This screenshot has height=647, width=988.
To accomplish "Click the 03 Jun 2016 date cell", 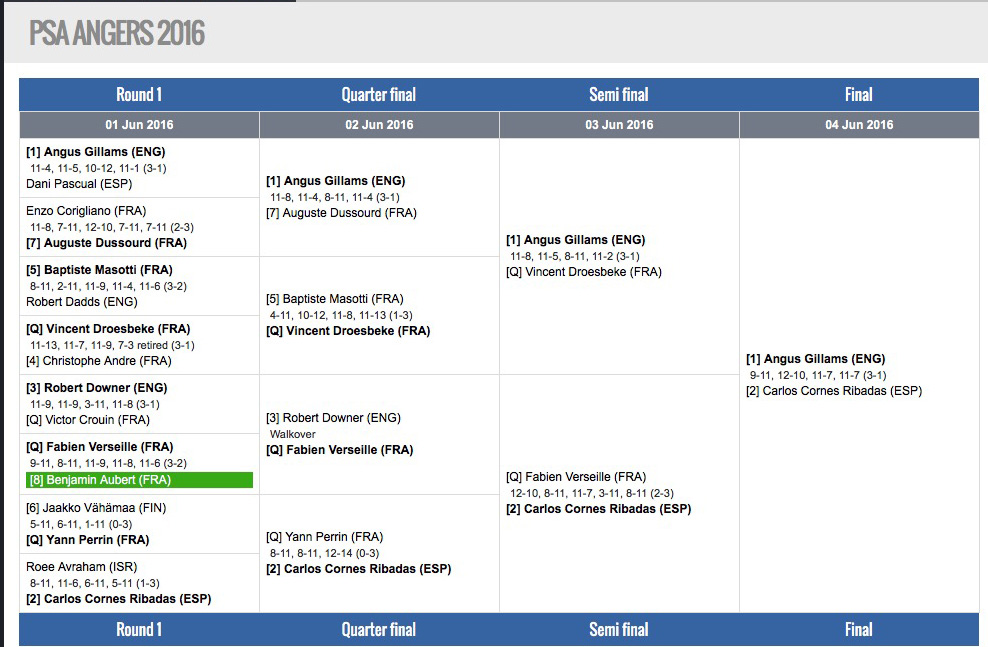I will (x=619, y=125).
